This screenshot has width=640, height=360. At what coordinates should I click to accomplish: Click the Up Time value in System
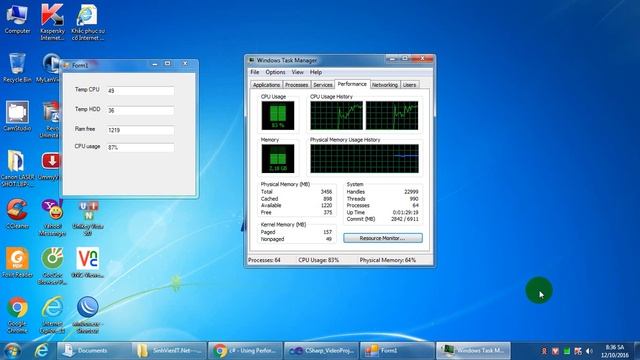click(405, 212)
